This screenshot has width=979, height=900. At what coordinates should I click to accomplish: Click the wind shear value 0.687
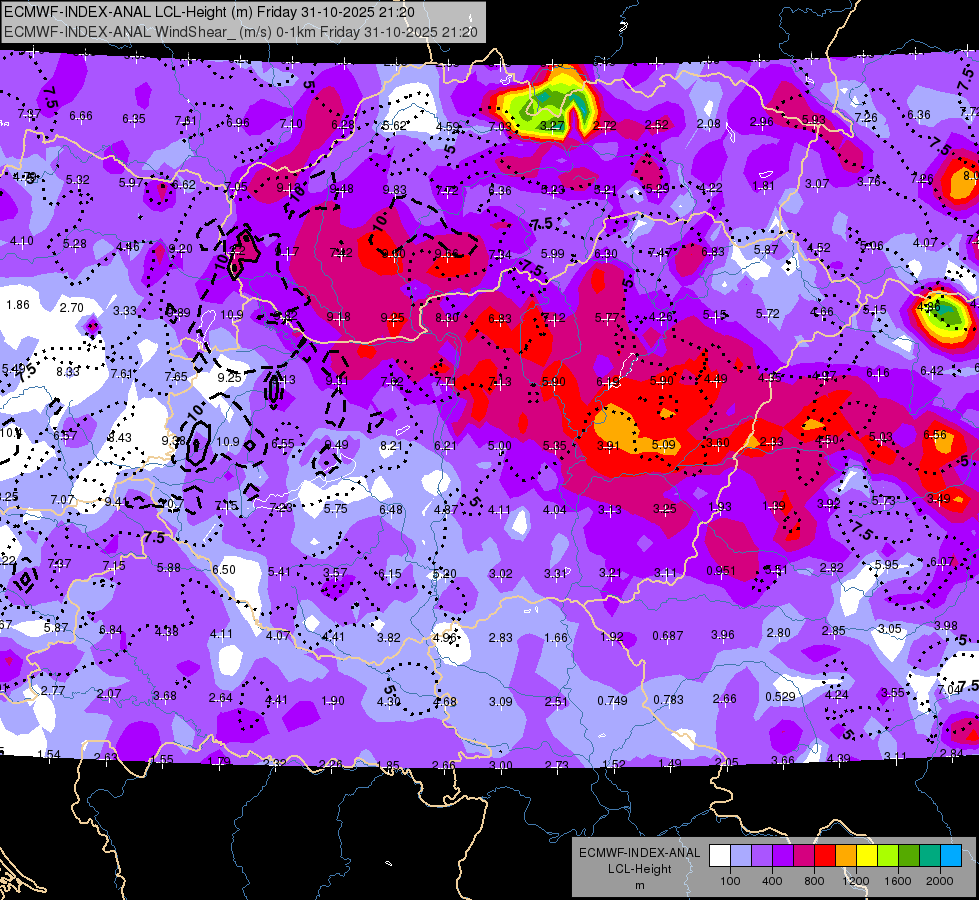click(667, 636)
